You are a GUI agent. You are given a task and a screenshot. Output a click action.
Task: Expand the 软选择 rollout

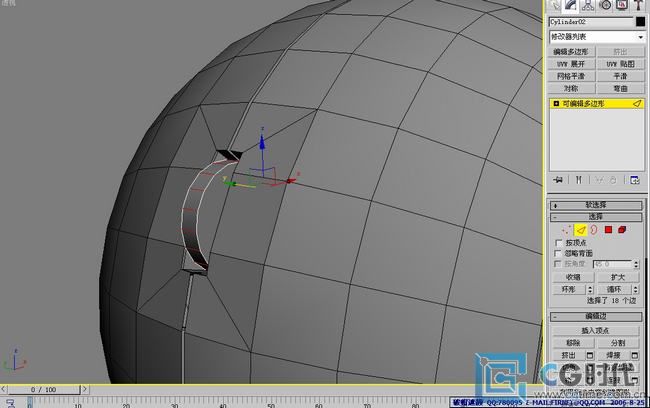(596, 205)
